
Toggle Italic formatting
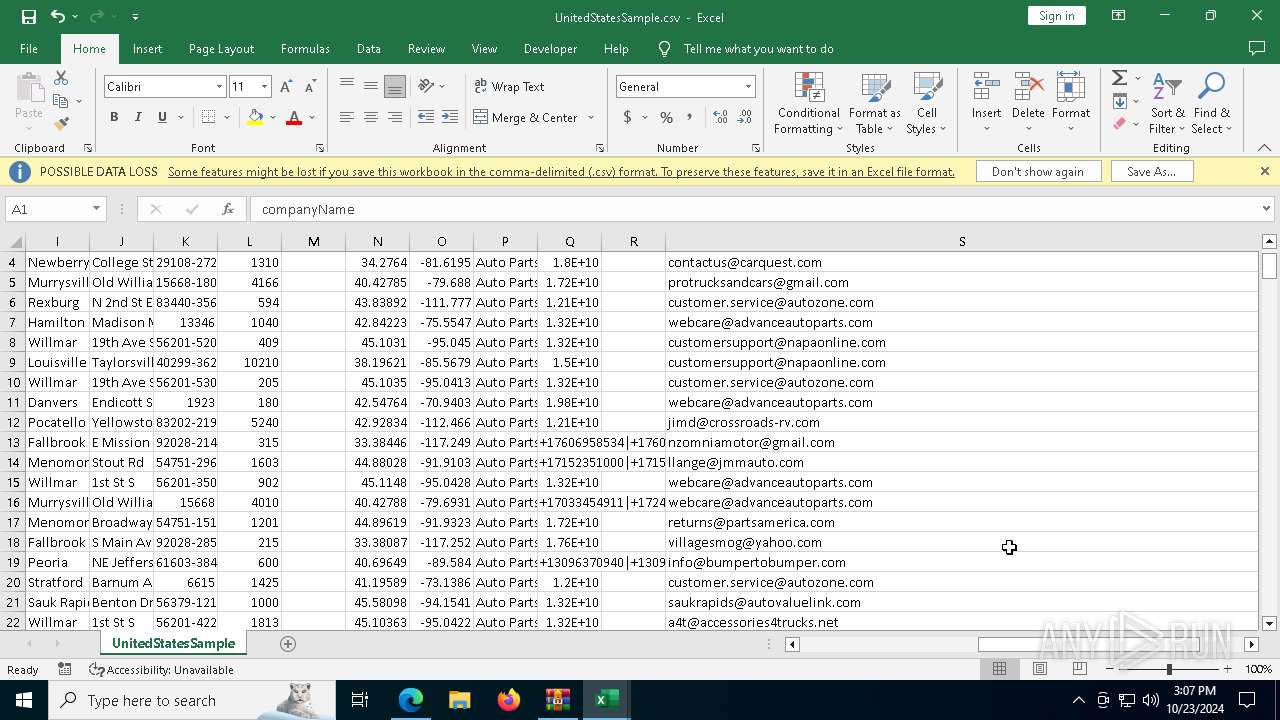coord(138,117)
